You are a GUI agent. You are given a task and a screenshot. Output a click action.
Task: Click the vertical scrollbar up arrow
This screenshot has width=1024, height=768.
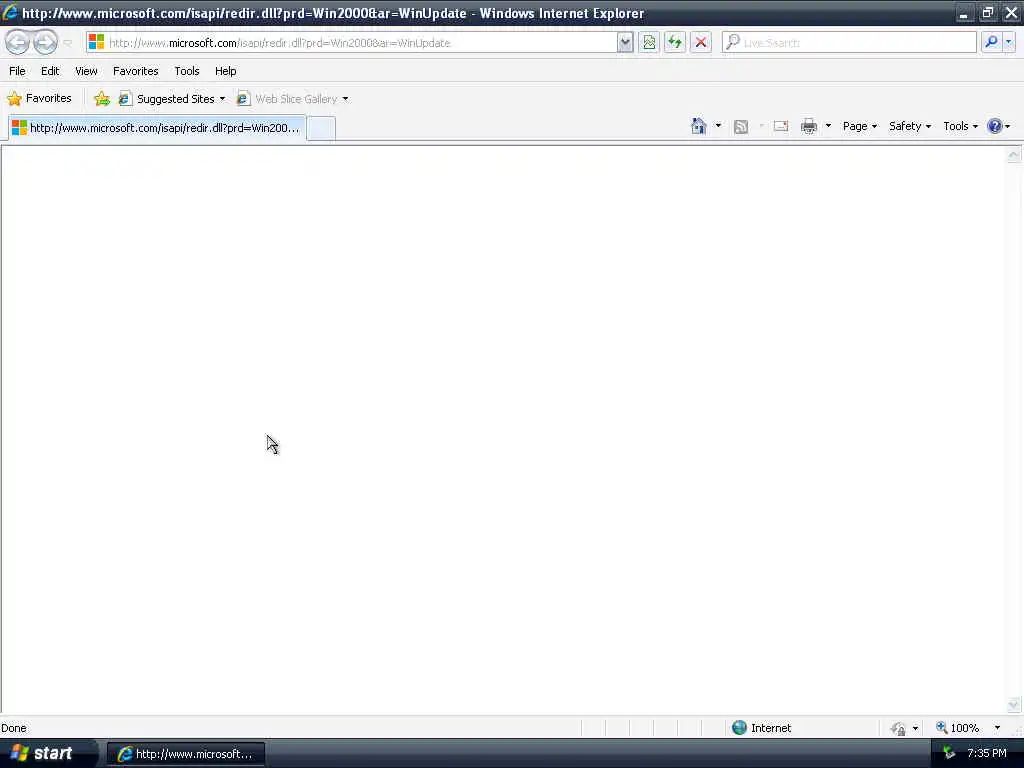point(1014,155)
